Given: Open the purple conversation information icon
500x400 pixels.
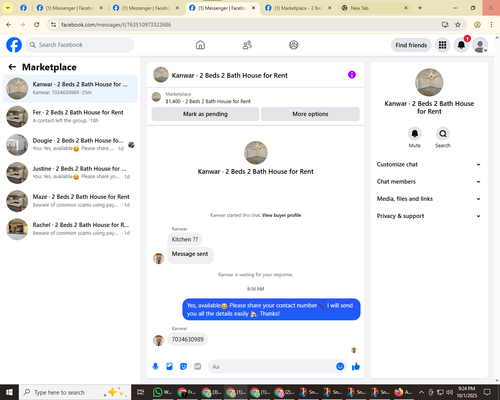Looking at the screenshot, I should pyautogui.click(x=352, y=75).
